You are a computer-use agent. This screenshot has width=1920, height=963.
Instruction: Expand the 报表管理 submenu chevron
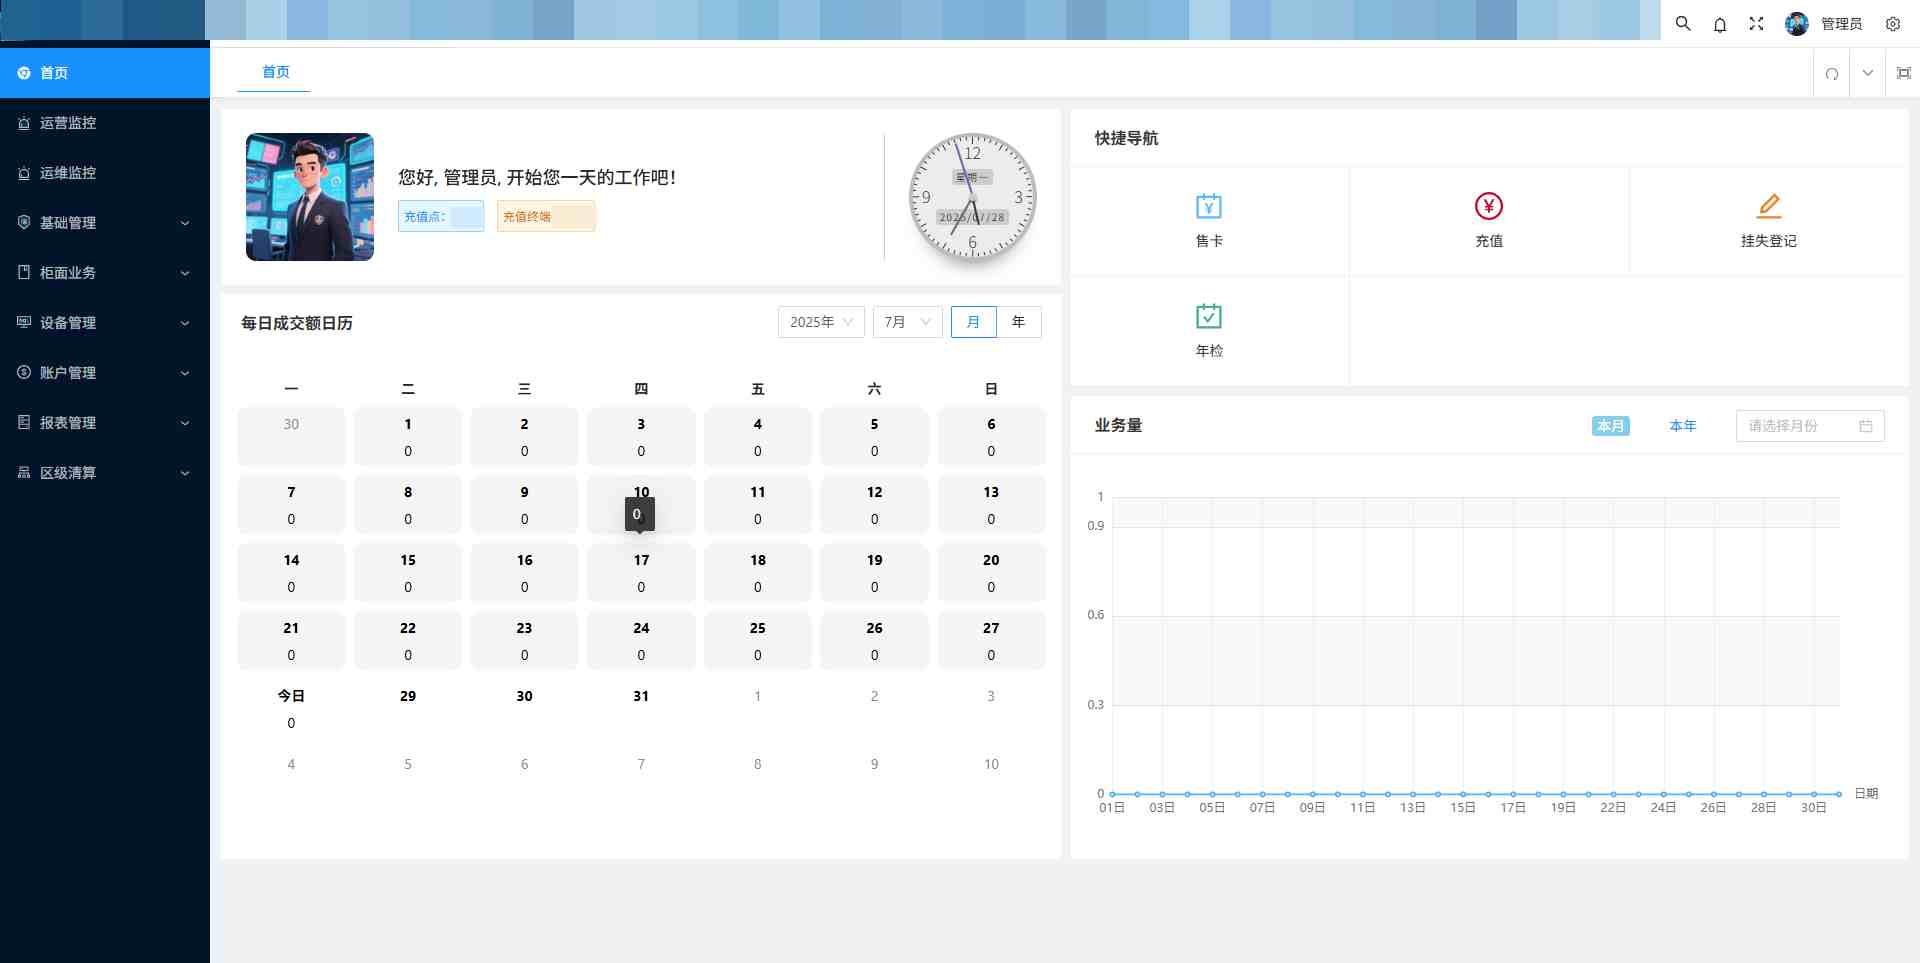pos(185,423)
